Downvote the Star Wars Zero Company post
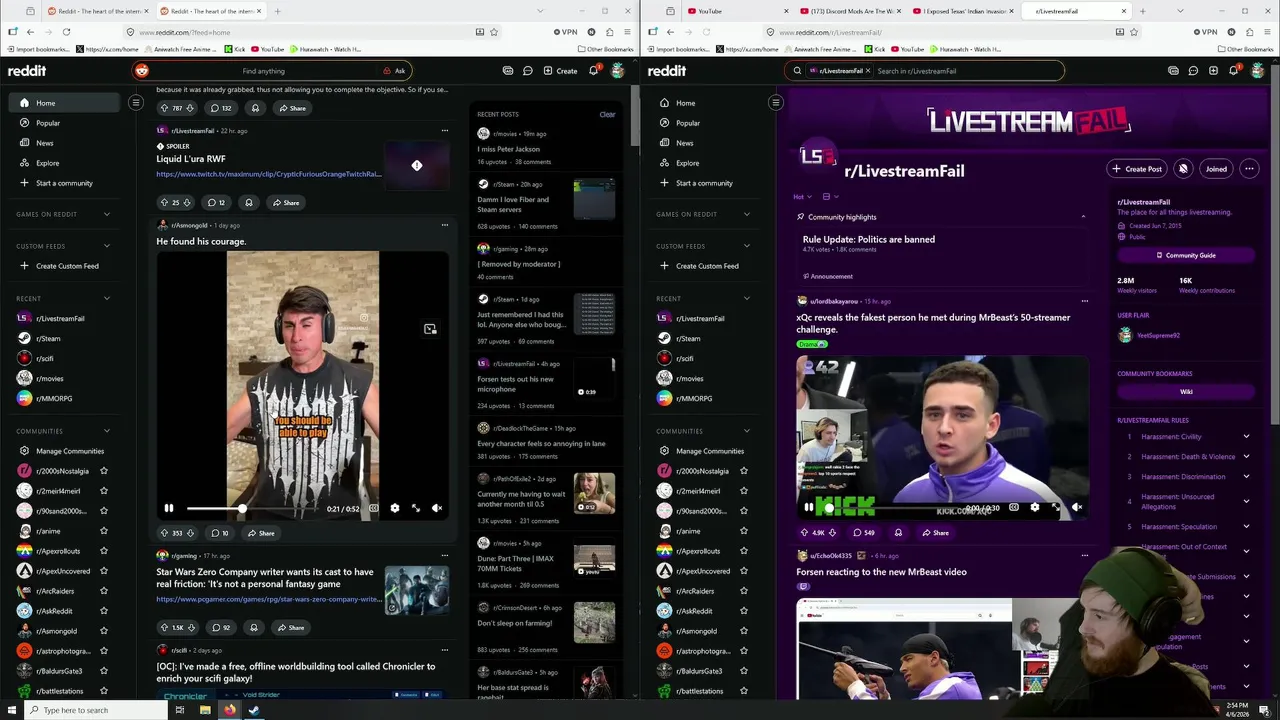 point(192,628)
